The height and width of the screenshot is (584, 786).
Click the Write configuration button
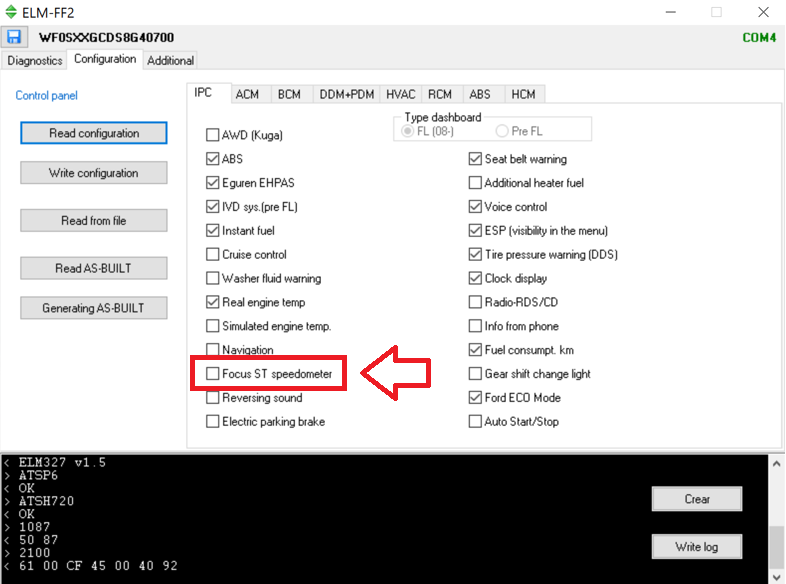[93, 173]
